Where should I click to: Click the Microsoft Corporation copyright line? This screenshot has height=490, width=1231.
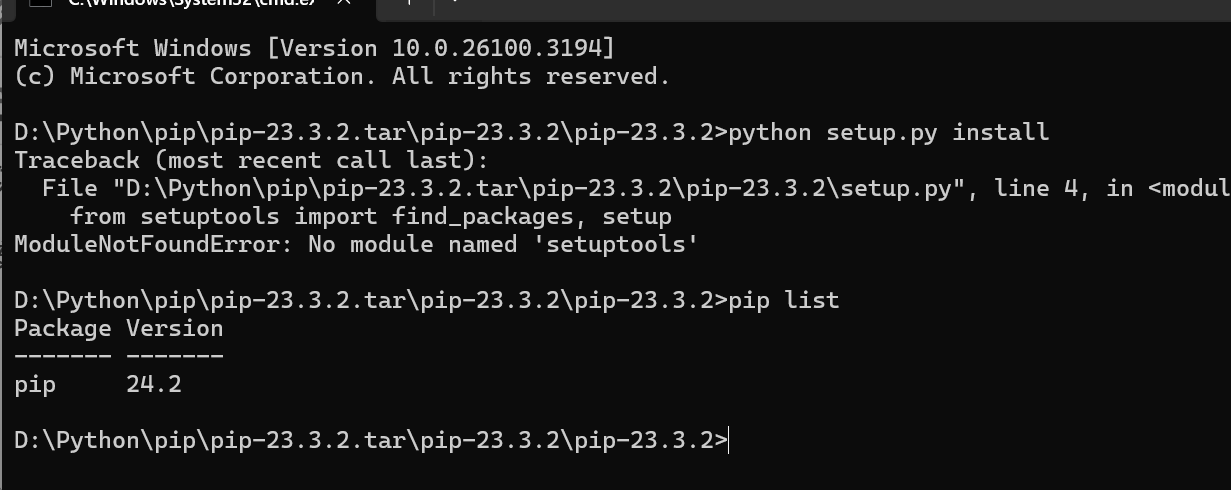point(342,76)
